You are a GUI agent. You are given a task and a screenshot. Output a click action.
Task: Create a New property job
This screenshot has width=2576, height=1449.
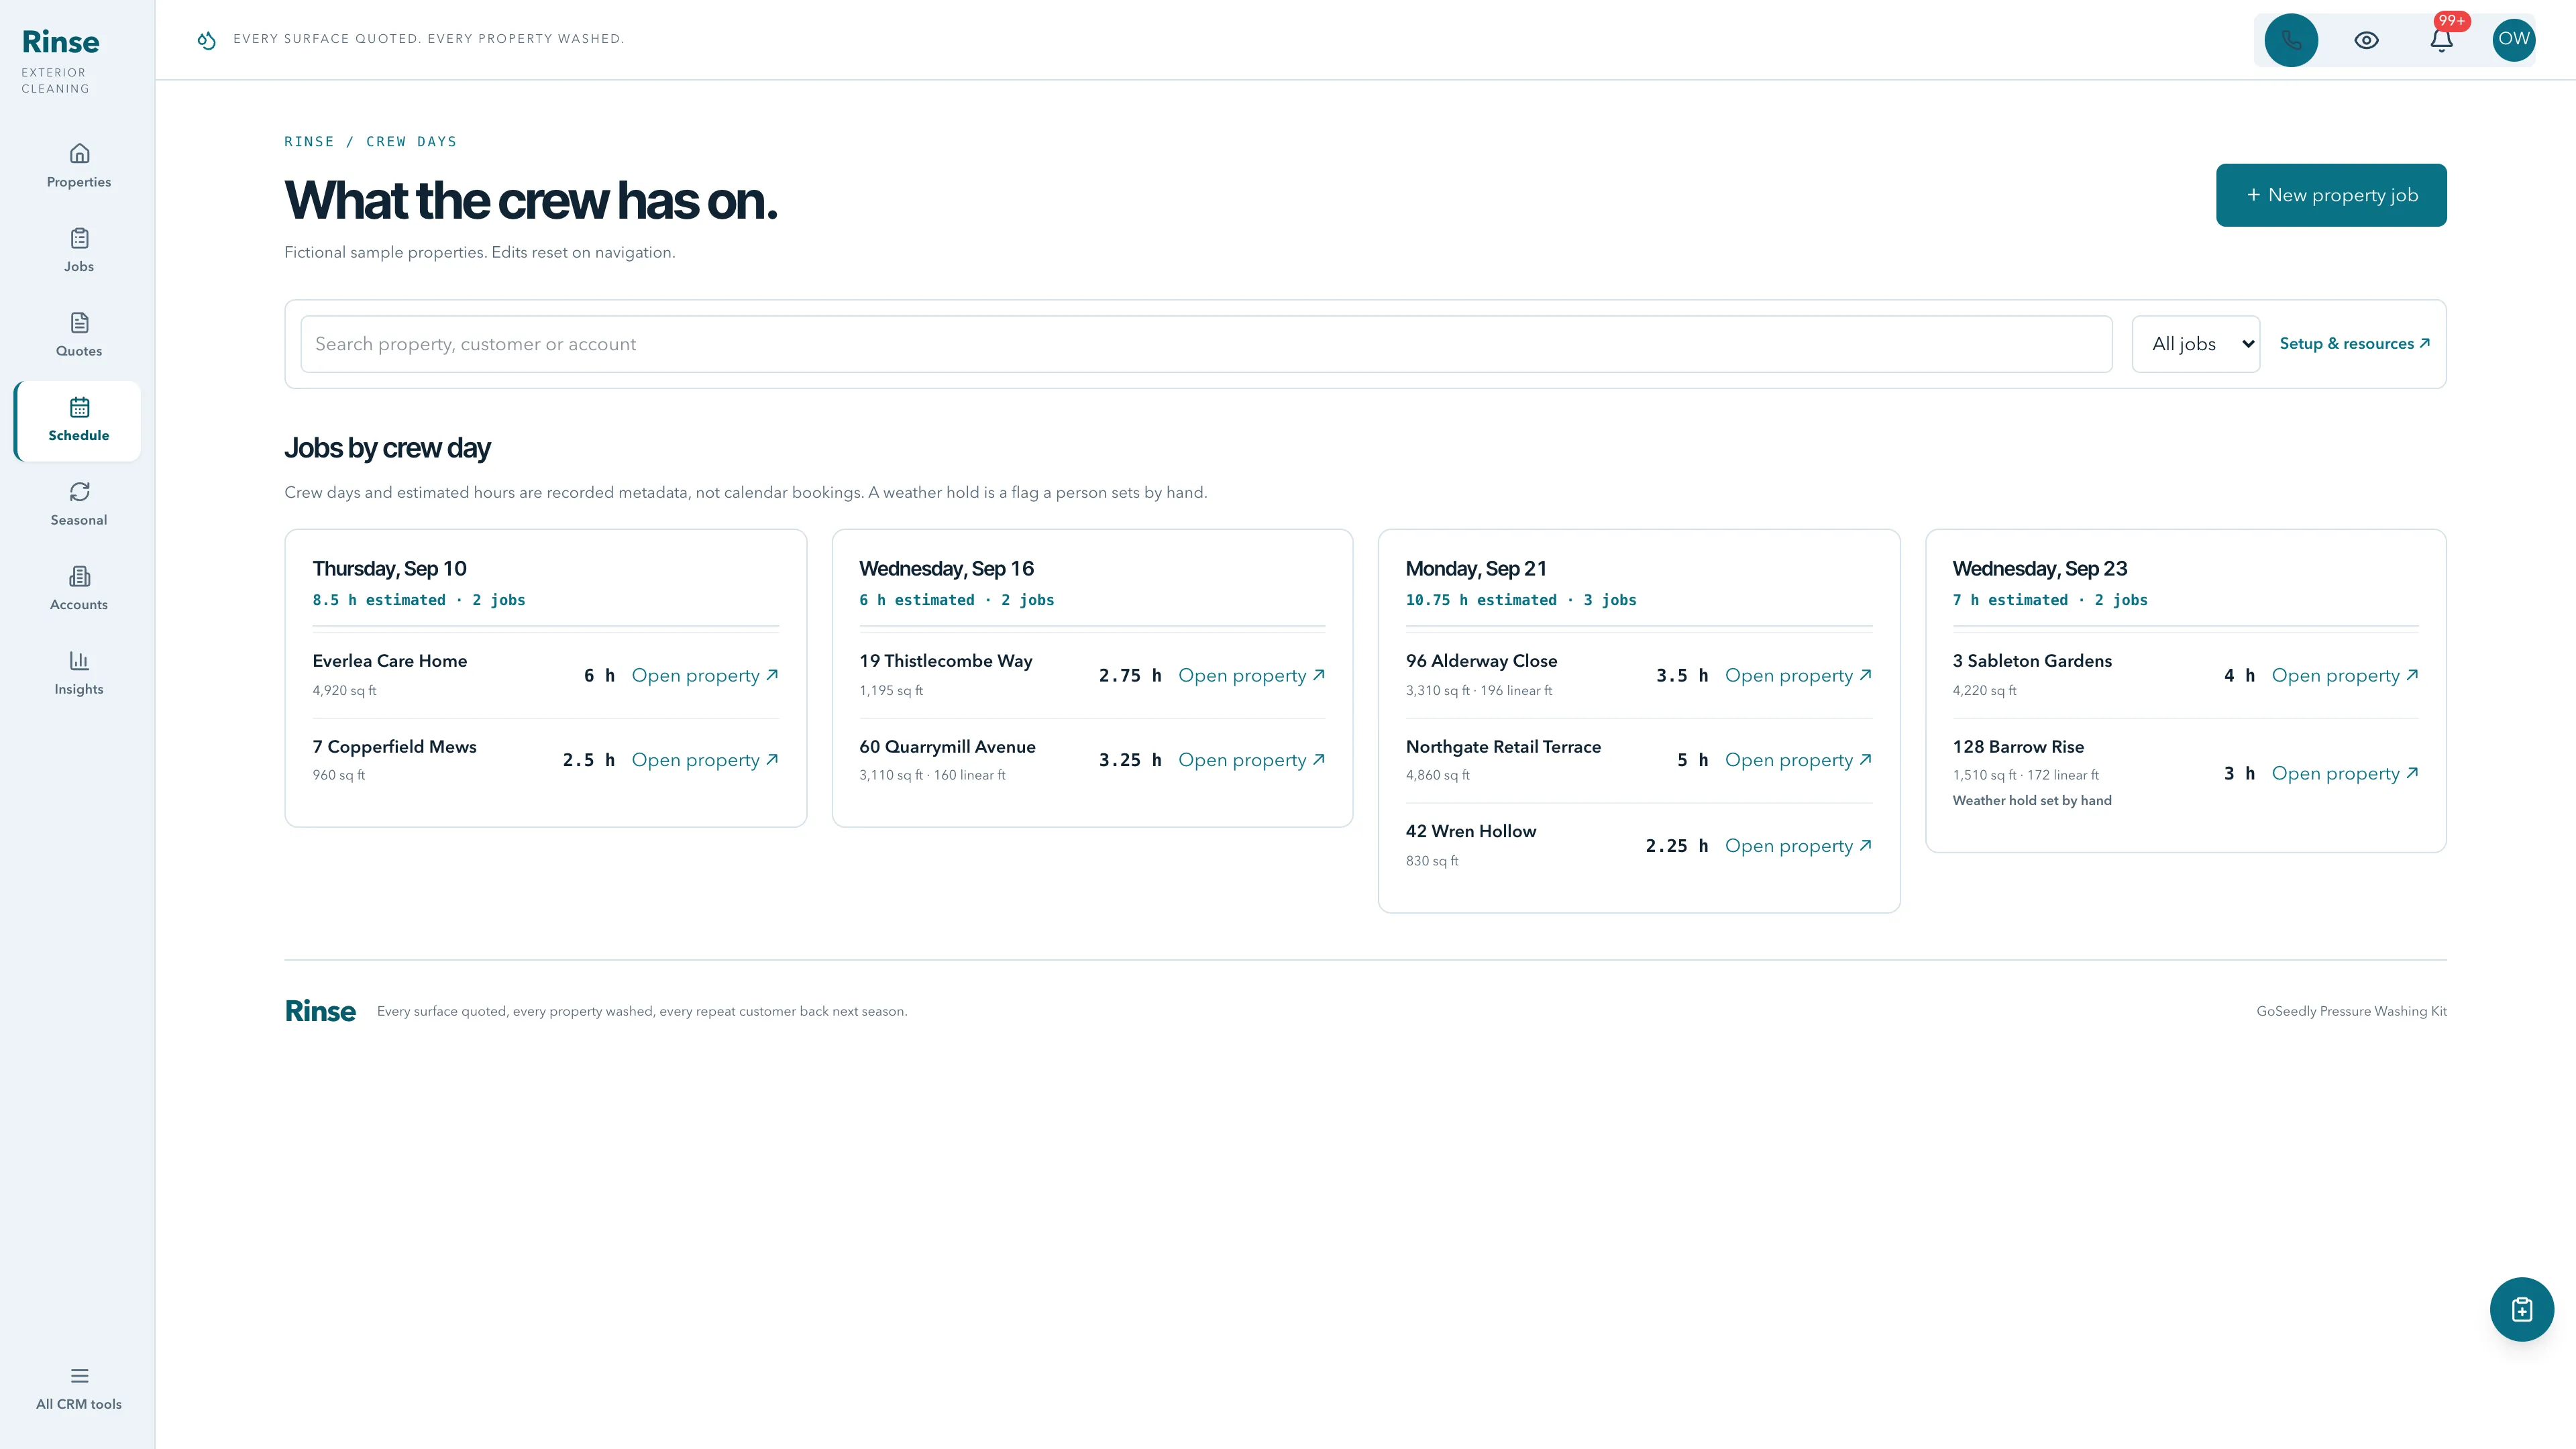click(x=2331, y=195)
